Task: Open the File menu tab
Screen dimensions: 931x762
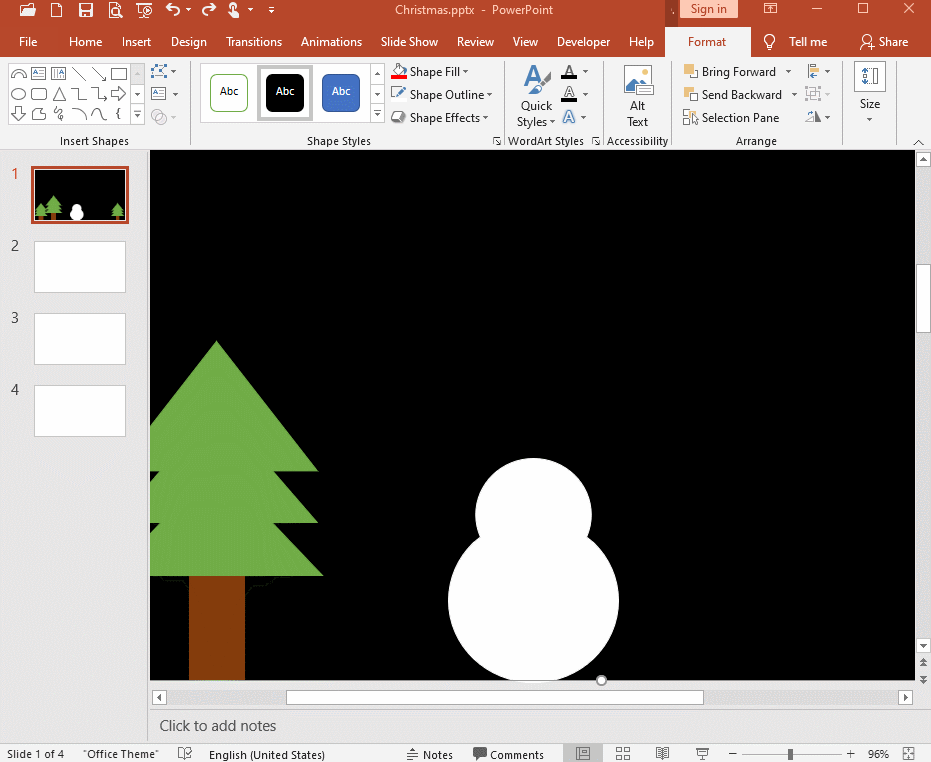Action: (28, 42)
